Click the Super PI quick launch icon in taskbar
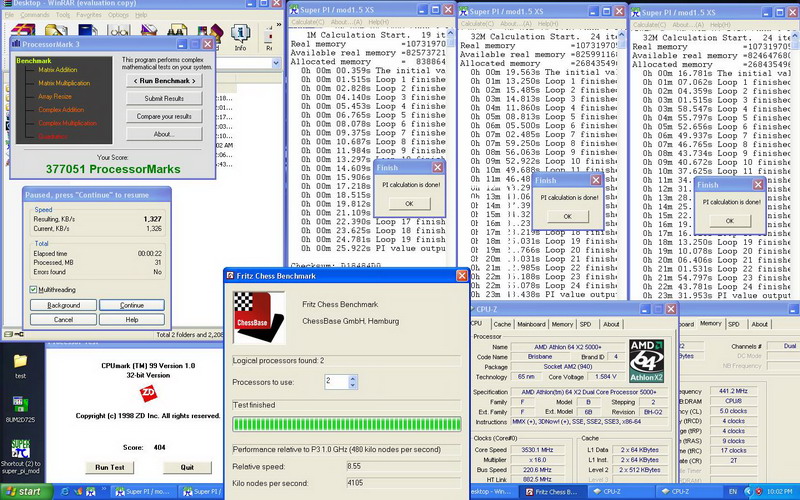The height and width of the screenshot is (500, 800). [90, 492]
